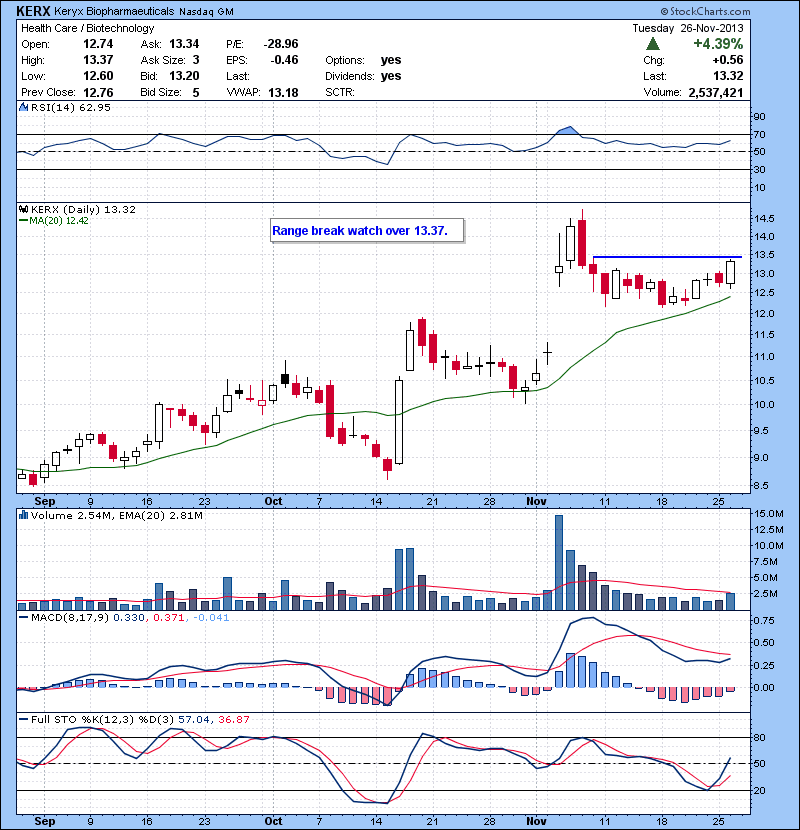Click the 0.371 MACD signal value
The image size is (800, 830).
pyautogui.click(x=169, y=617)
